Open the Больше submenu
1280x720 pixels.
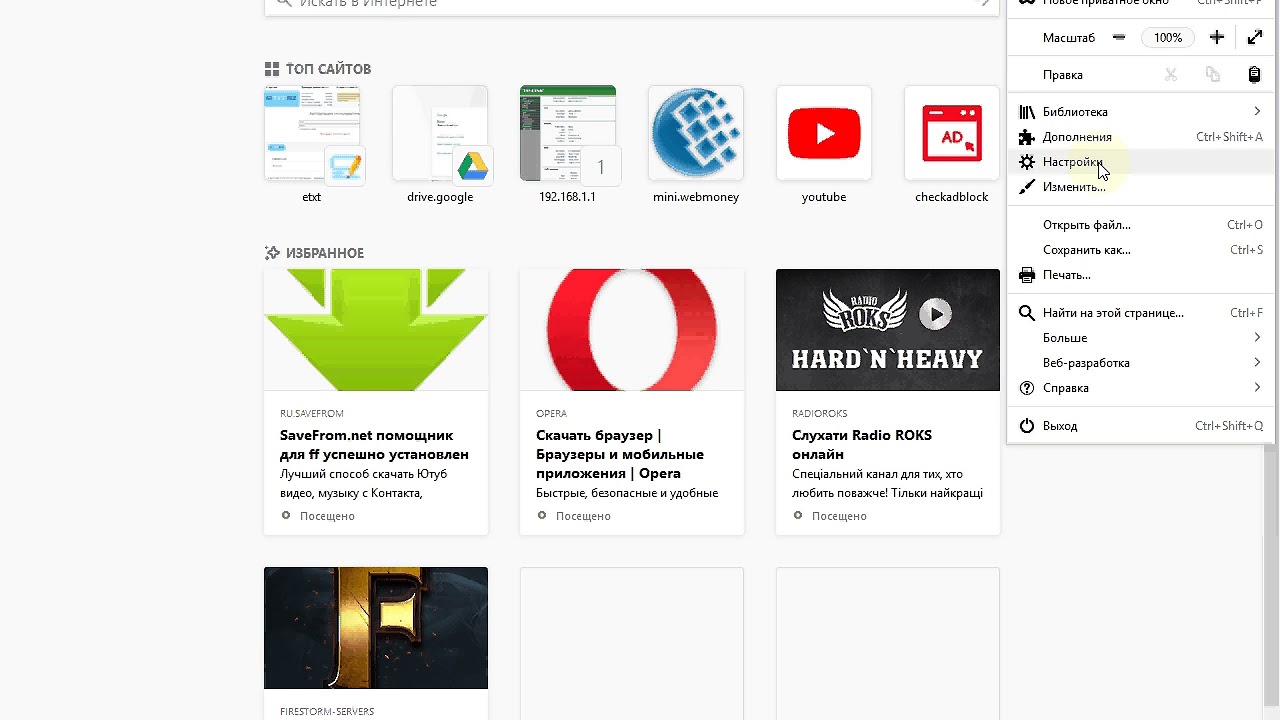pos(1140,338)
